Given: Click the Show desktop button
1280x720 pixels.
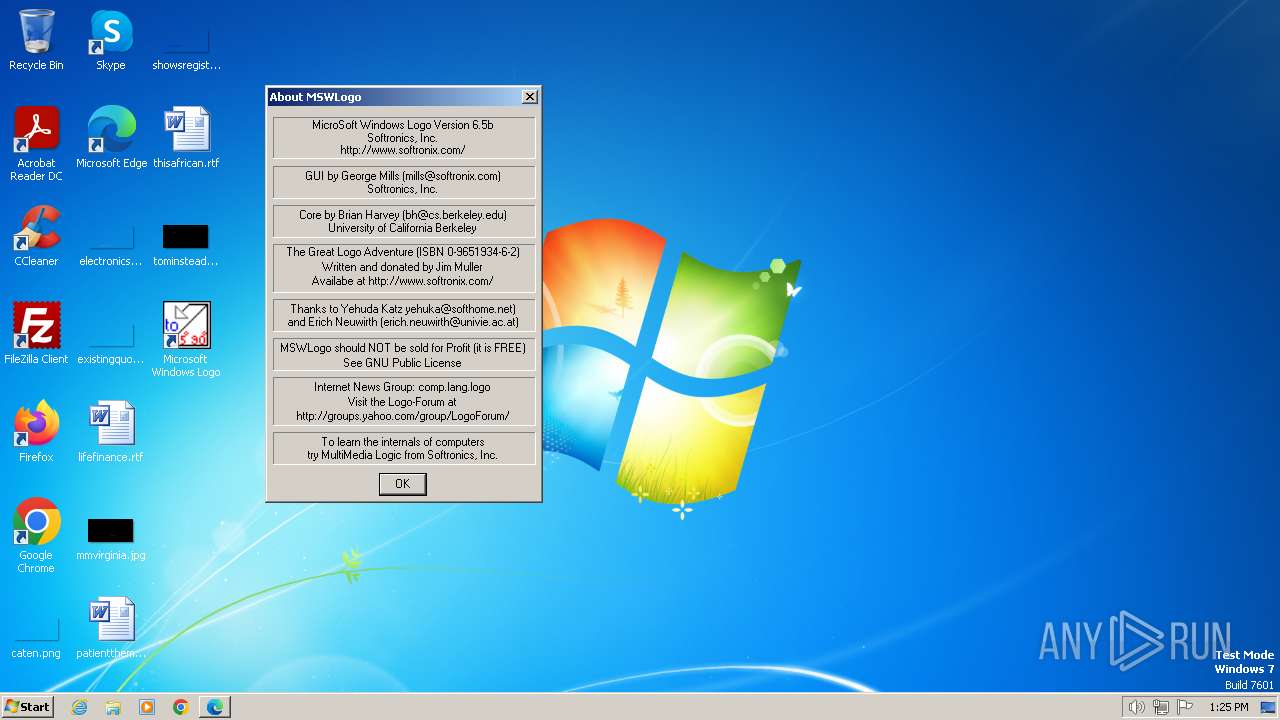Looking at the screenshot, I should tap(1269, 707).
